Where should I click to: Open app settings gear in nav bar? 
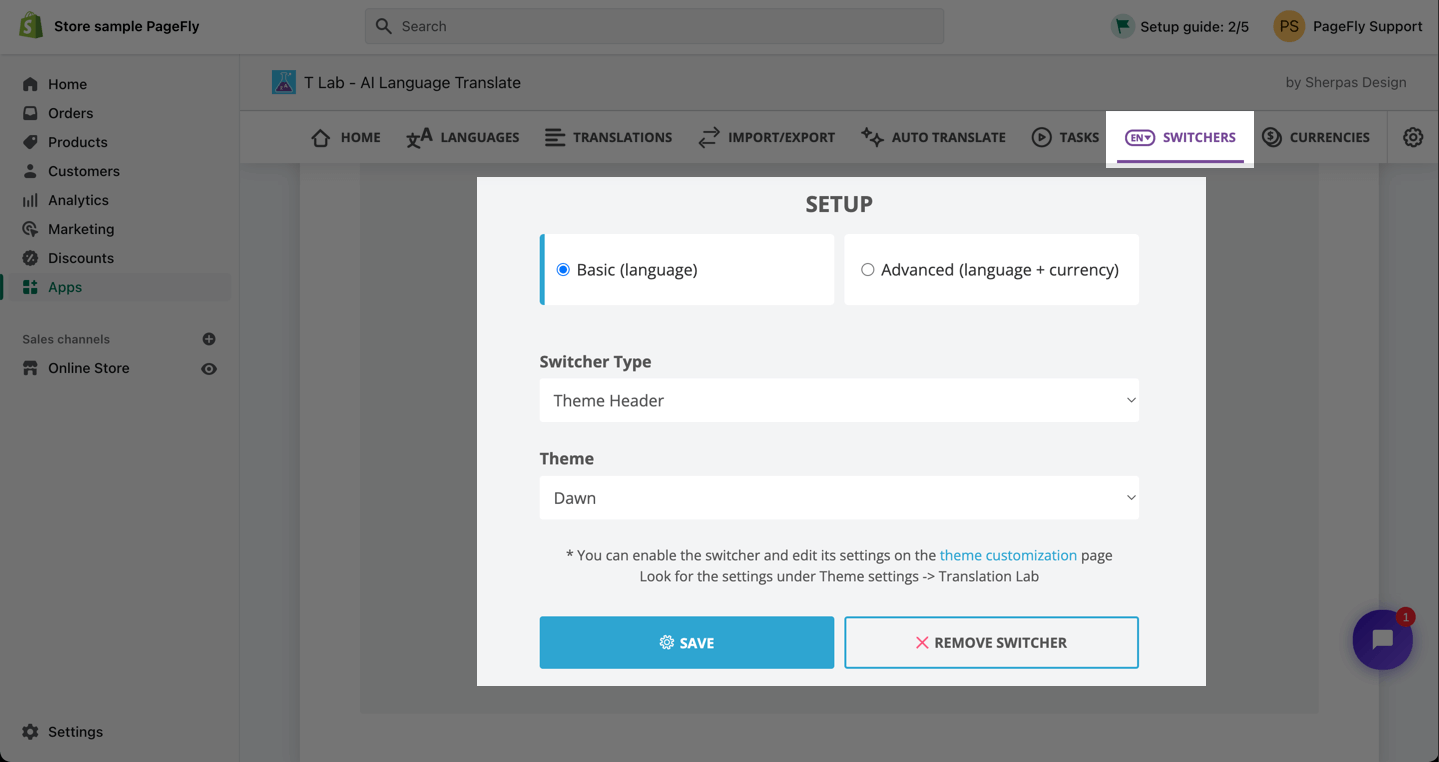click(x=1413, y=137)
